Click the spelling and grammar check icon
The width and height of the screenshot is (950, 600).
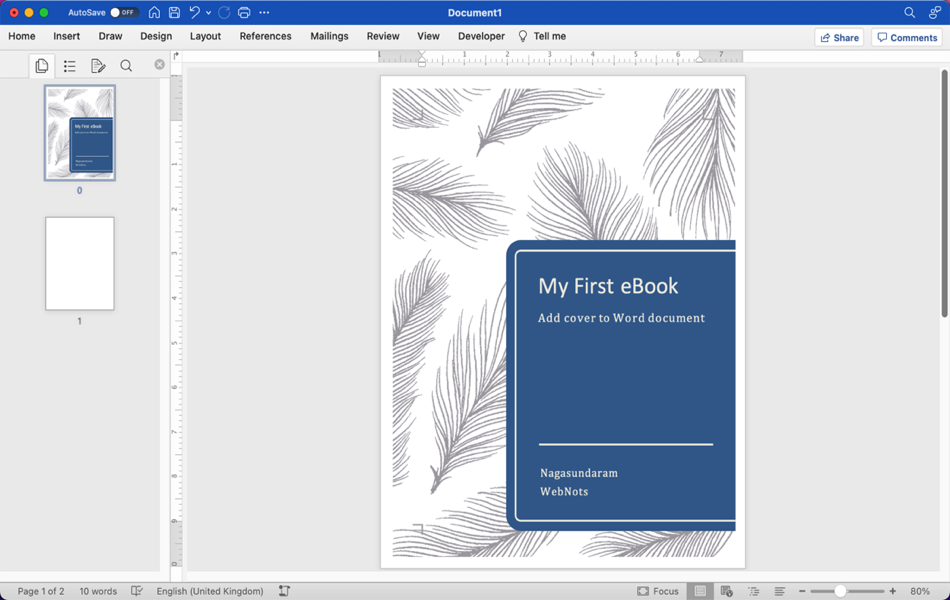pos(137,591)
